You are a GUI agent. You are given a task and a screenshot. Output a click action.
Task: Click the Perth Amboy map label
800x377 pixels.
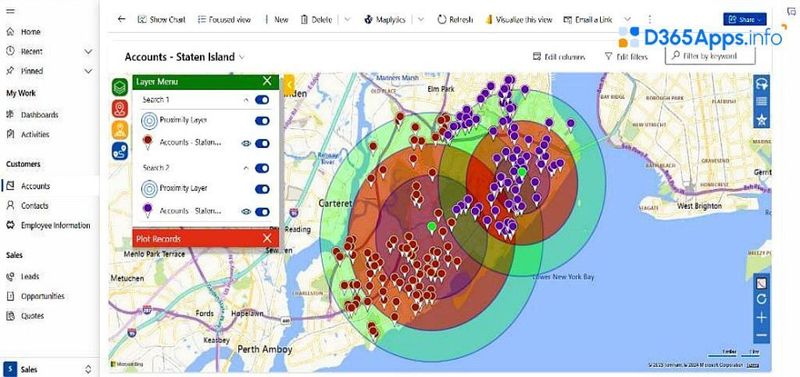pos(264,349)
